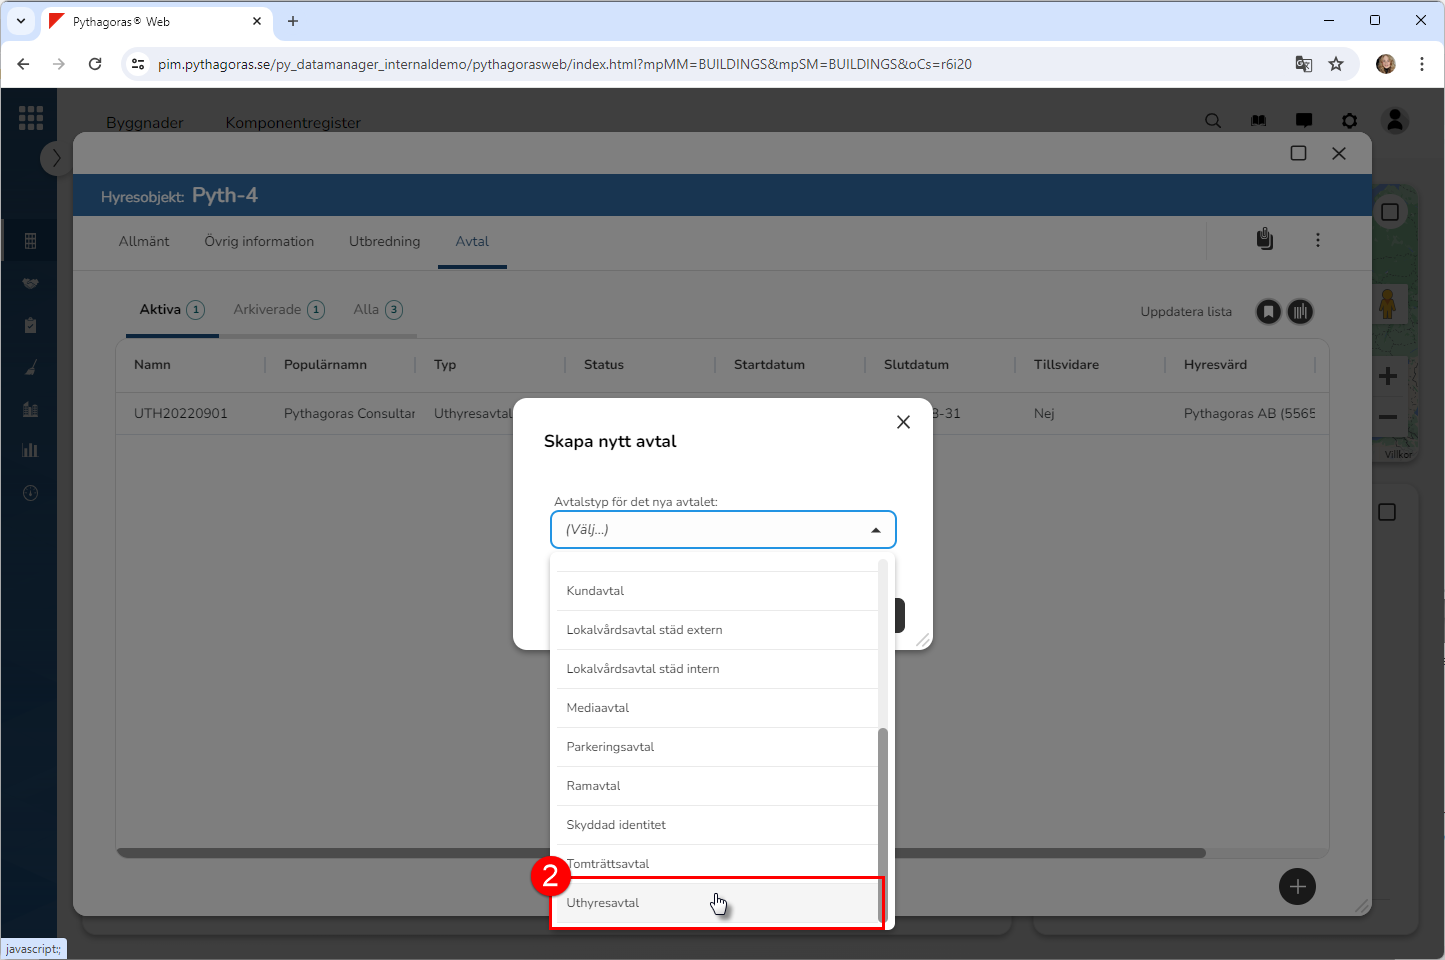The width and height of the screenshot is (1445, 960).
Task: Select Uthyresavtal from the dropdown list
Action: (603, 903)
